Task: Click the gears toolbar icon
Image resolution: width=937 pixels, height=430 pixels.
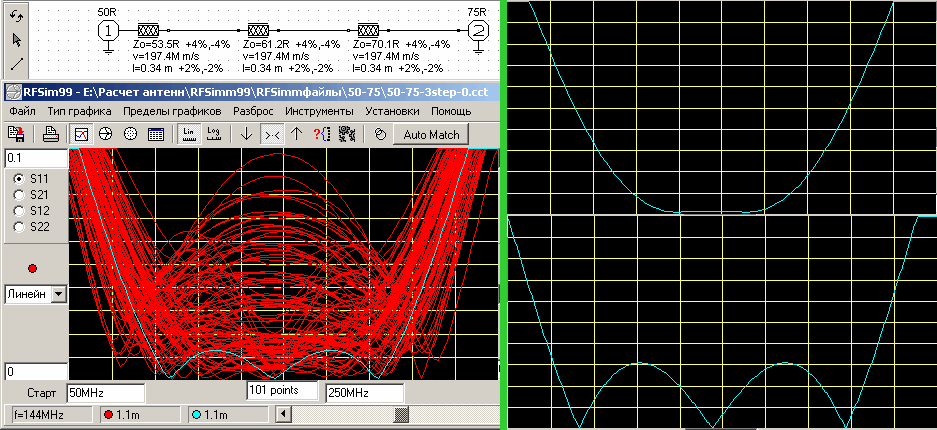Action: 346,134
